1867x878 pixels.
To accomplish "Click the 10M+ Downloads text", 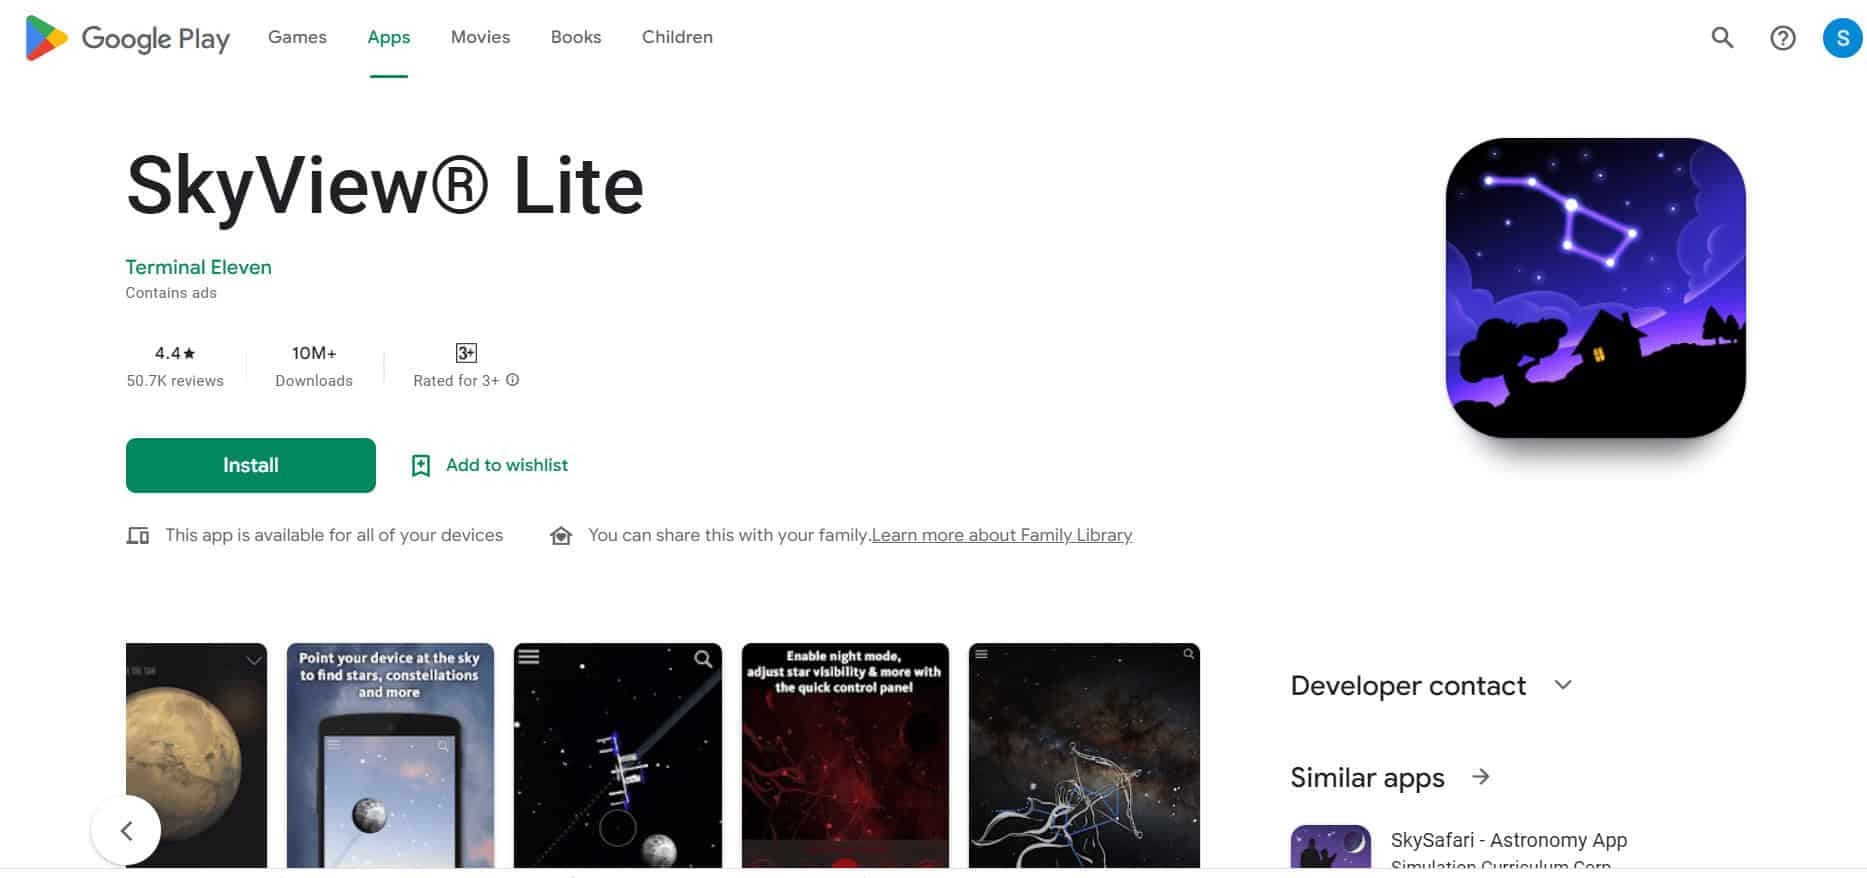I will tap(314, 366).
